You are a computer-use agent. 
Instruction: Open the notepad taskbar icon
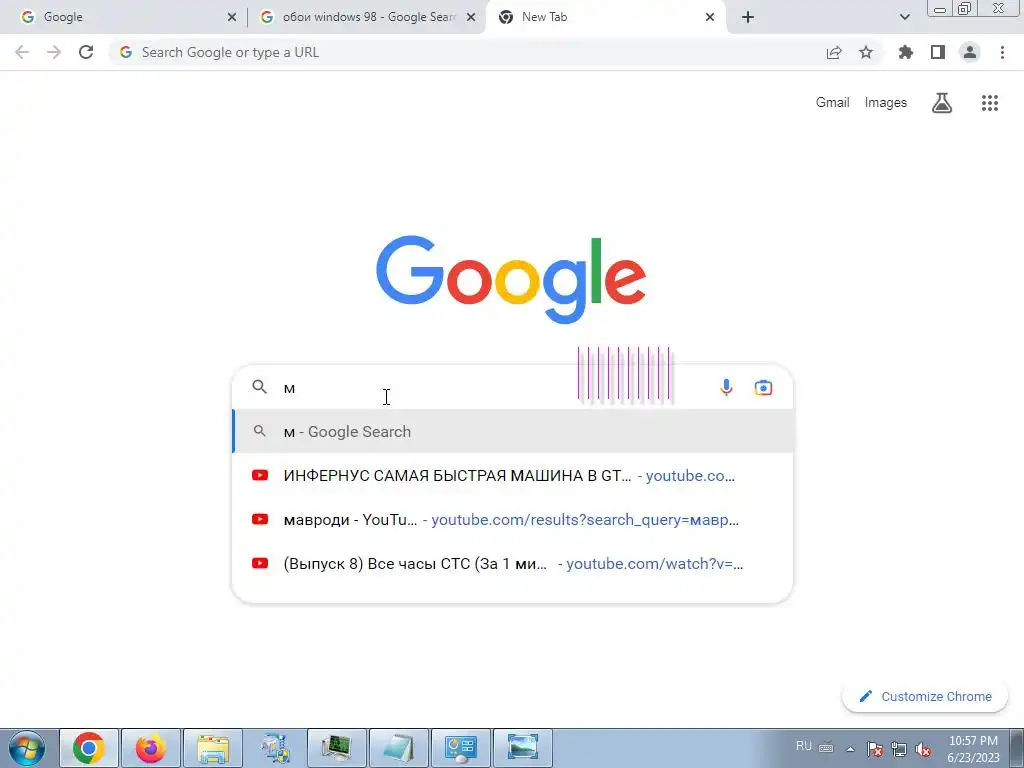coord(399,748)
